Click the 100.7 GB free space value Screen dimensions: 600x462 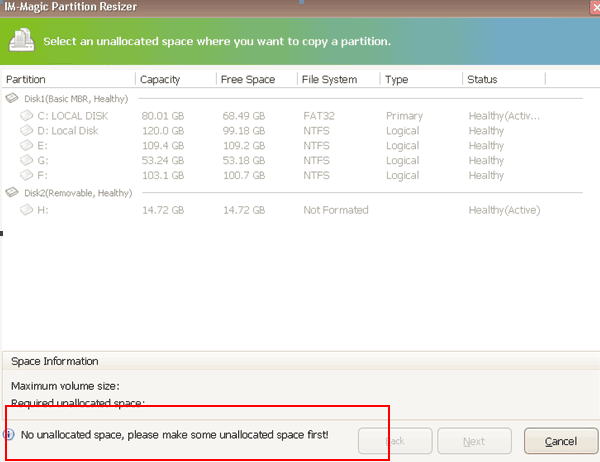pyautogui.click(x=244, y=175)
